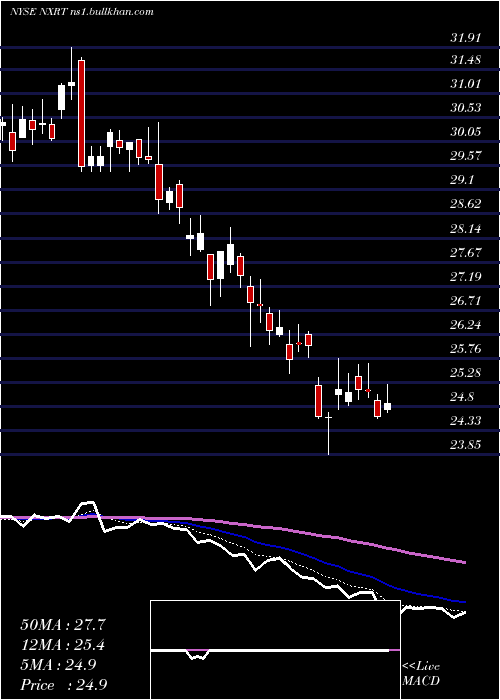
Task: Click the 24.33 price axis label
Action: click(x=465, y=421)
